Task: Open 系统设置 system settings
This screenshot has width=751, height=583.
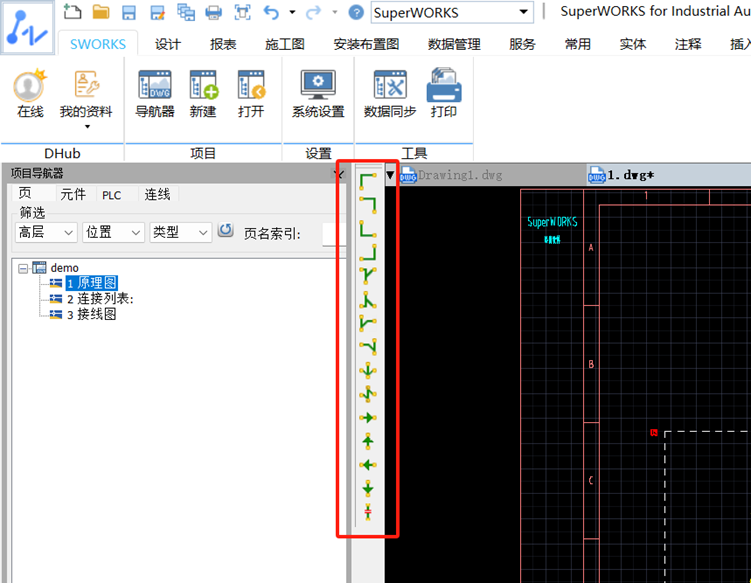Action: 319,94
